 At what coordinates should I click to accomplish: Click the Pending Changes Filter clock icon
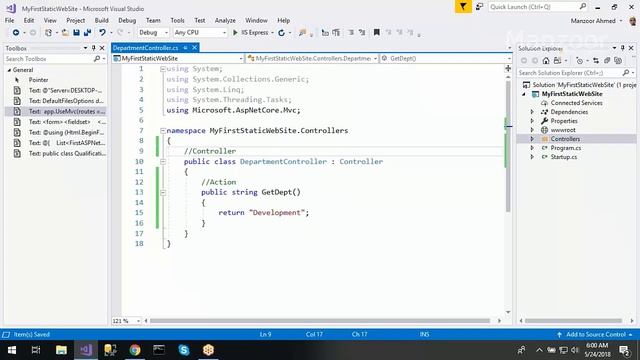579,60
